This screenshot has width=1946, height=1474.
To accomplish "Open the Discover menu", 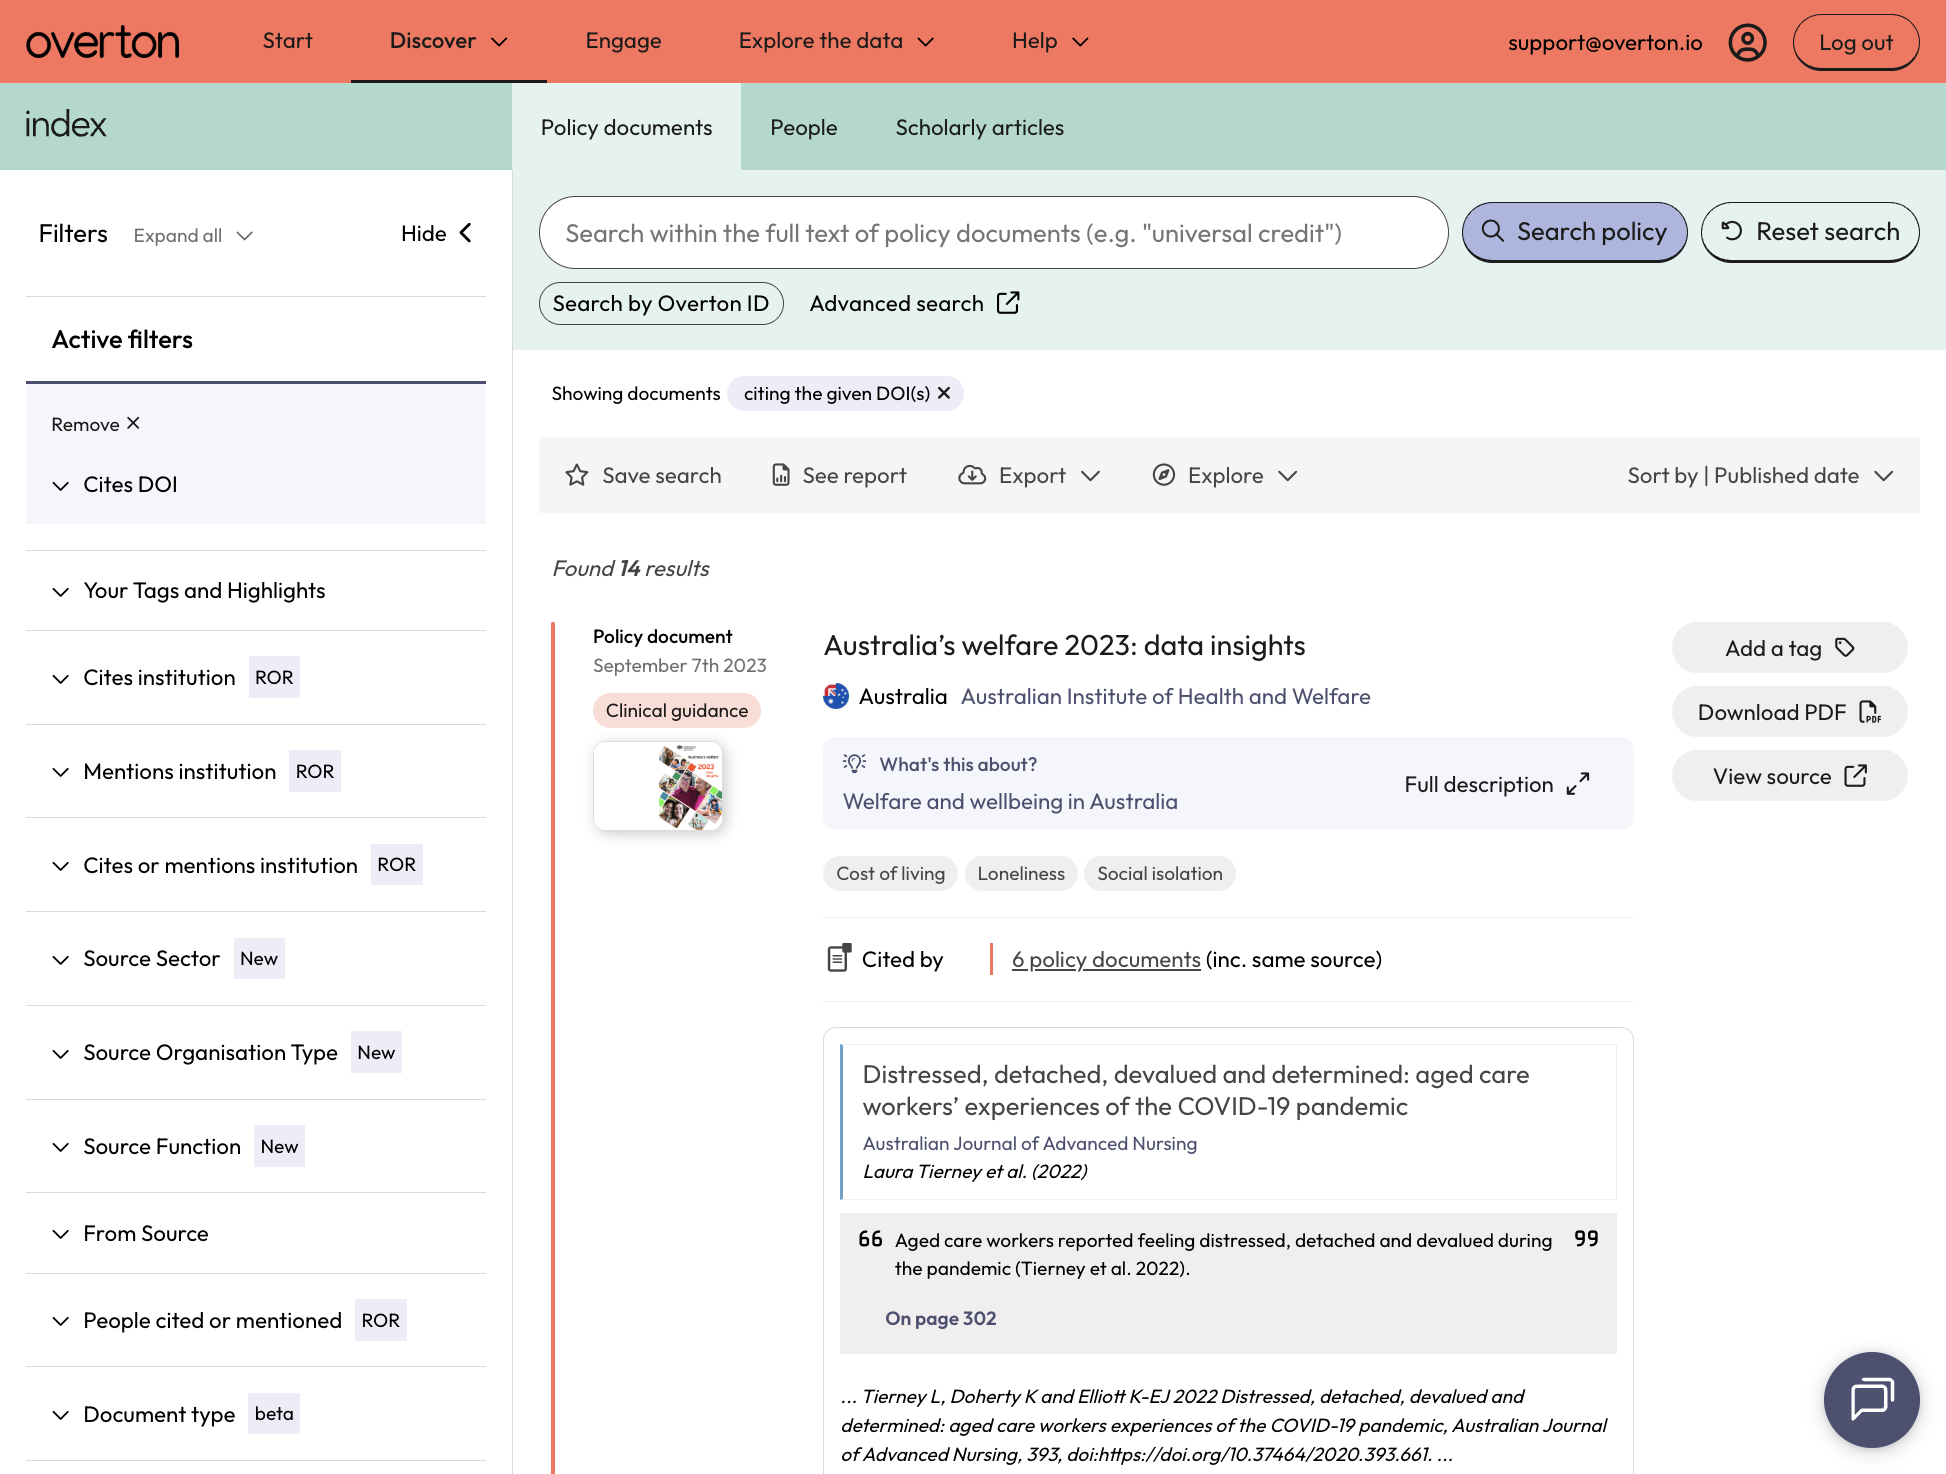I will point(448,41).
